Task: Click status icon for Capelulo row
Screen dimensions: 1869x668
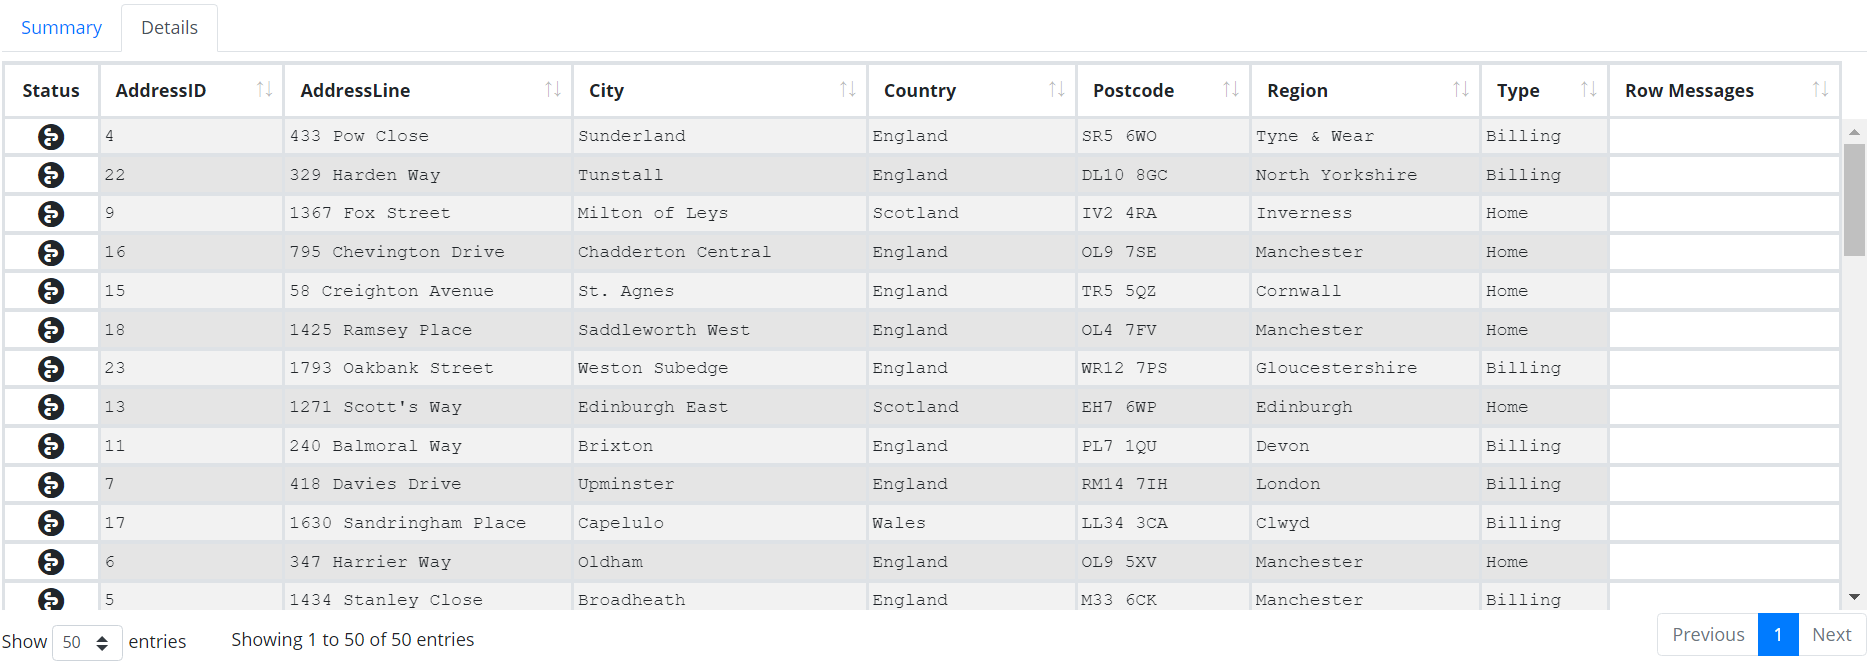Action: pos(51,523)
